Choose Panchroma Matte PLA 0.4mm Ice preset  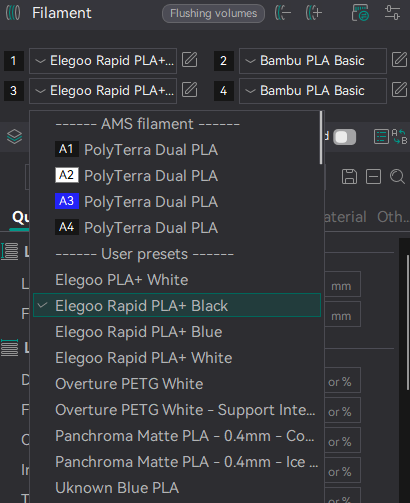pos(177,462)
